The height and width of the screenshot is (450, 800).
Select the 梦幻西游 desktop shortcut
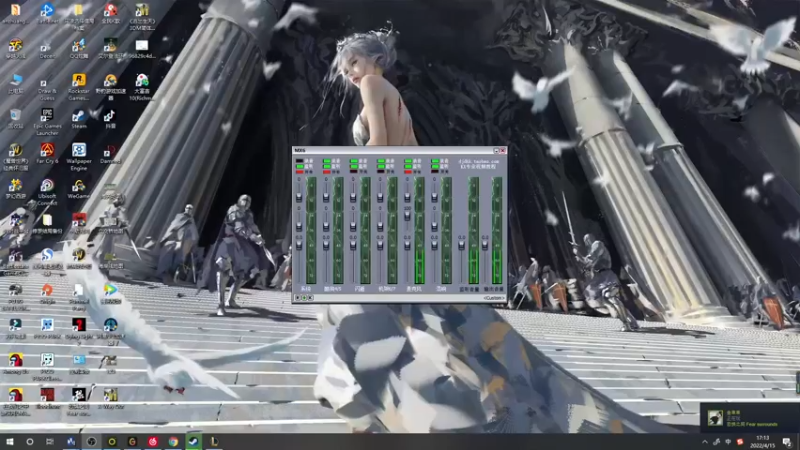pos(15,189)
